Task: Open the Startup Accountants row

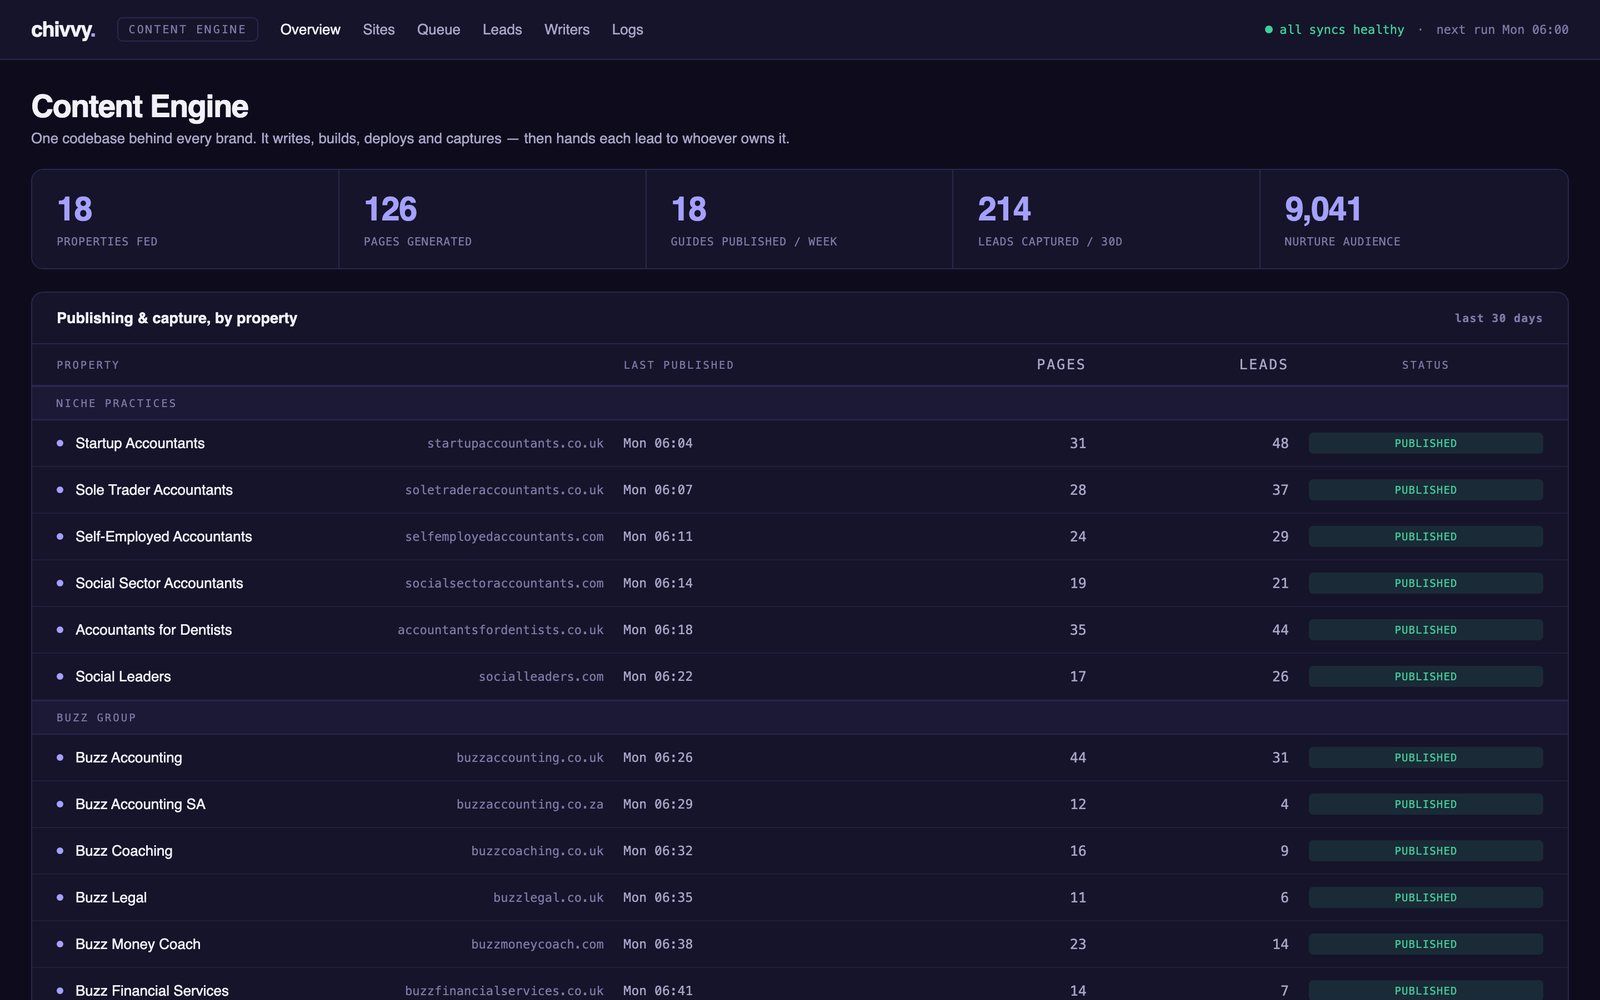Action: (800, 443)
